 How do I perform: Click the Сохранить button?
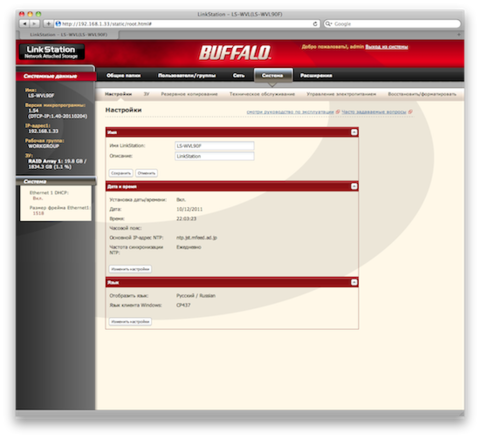click(121, 173)
